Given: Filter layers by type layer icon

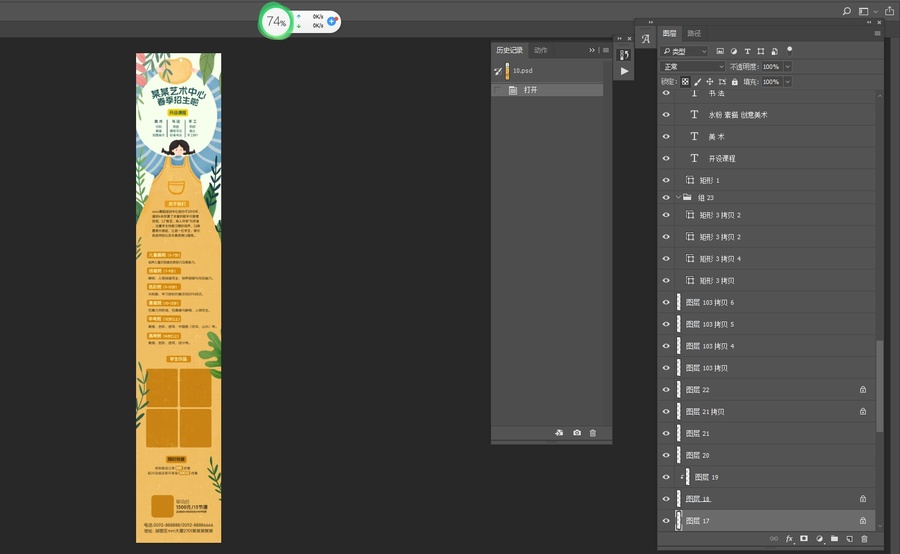Looking at the screenshot, I should [x=747, y=51].
